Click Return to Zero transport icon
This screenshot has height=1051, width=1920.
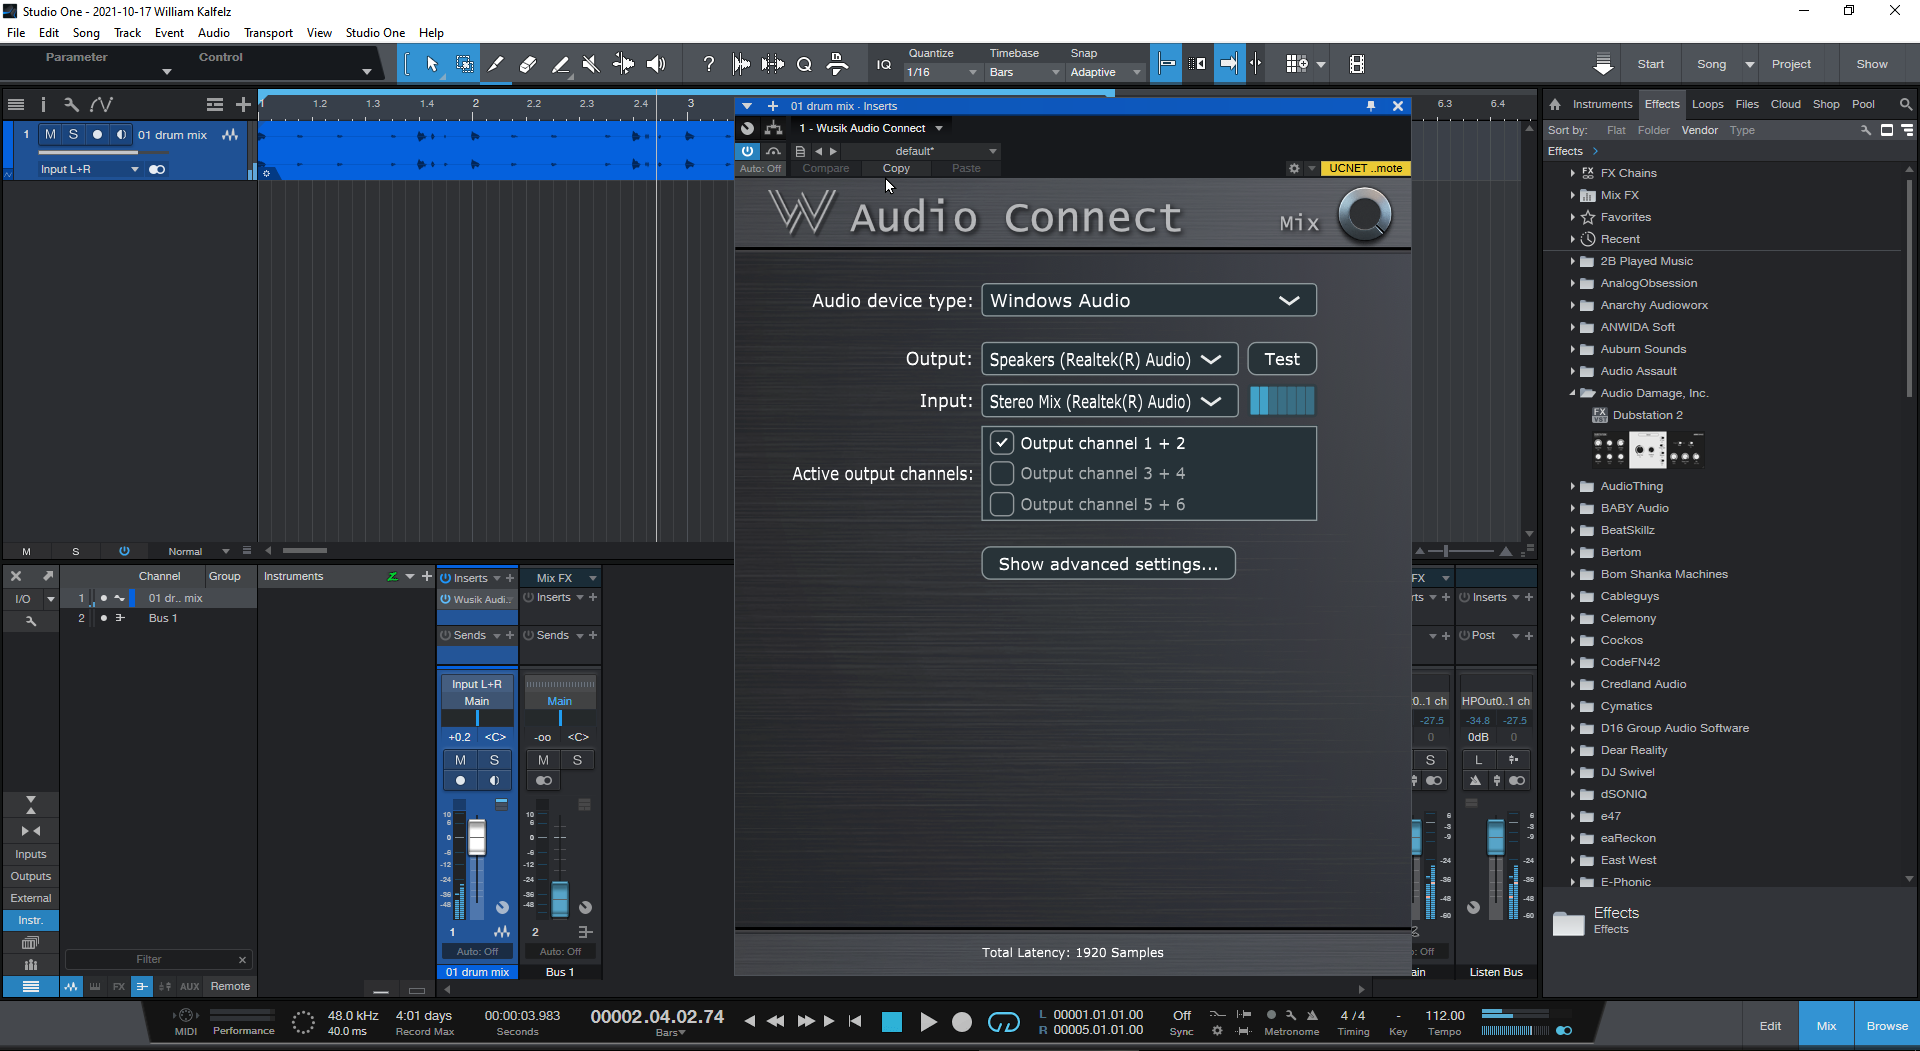point(855,1021)
